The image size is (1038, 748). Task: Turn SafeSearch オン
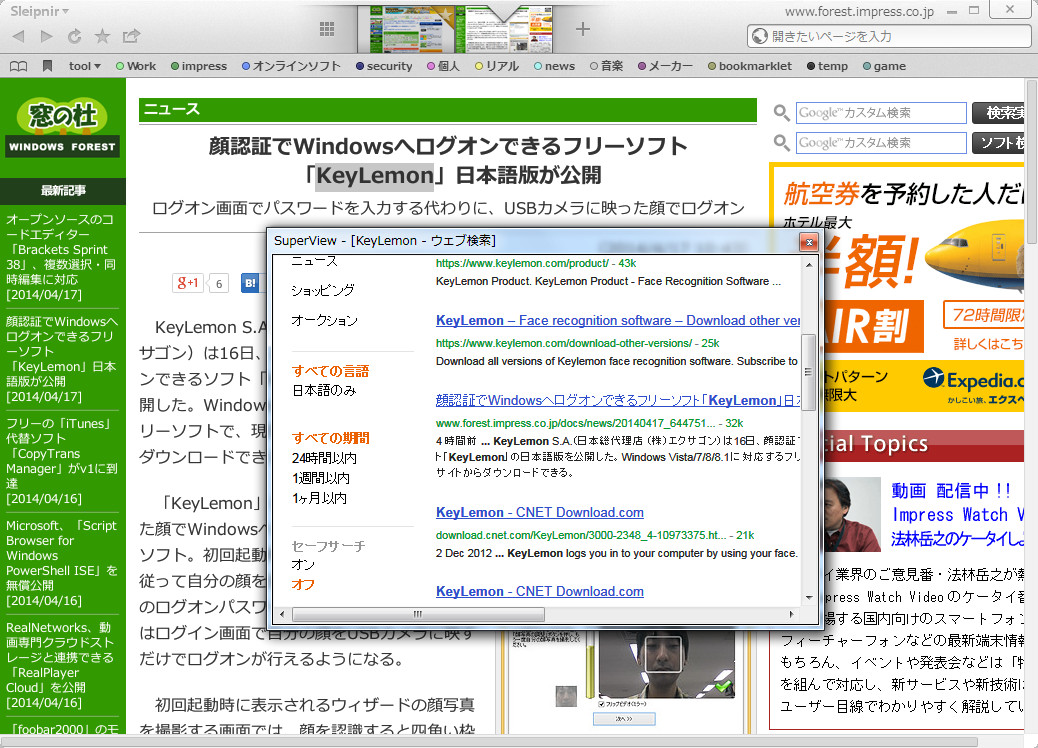[303, 565]
